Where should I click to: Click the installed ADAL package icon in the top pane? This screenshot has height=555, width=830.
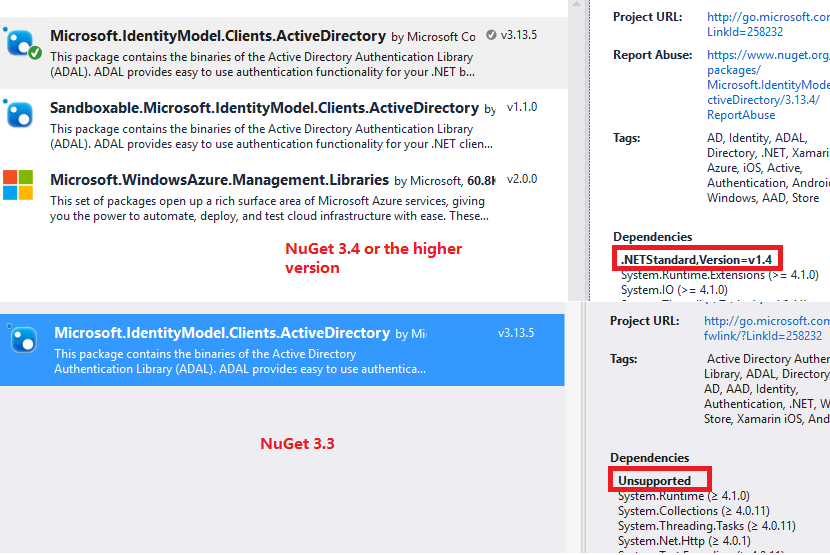[22, 43]
